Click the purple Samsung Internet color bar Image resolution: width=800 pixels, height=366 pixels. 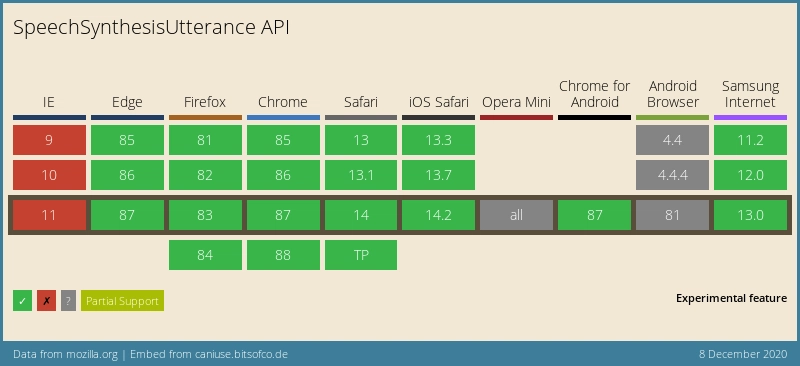tap(751, 117)
